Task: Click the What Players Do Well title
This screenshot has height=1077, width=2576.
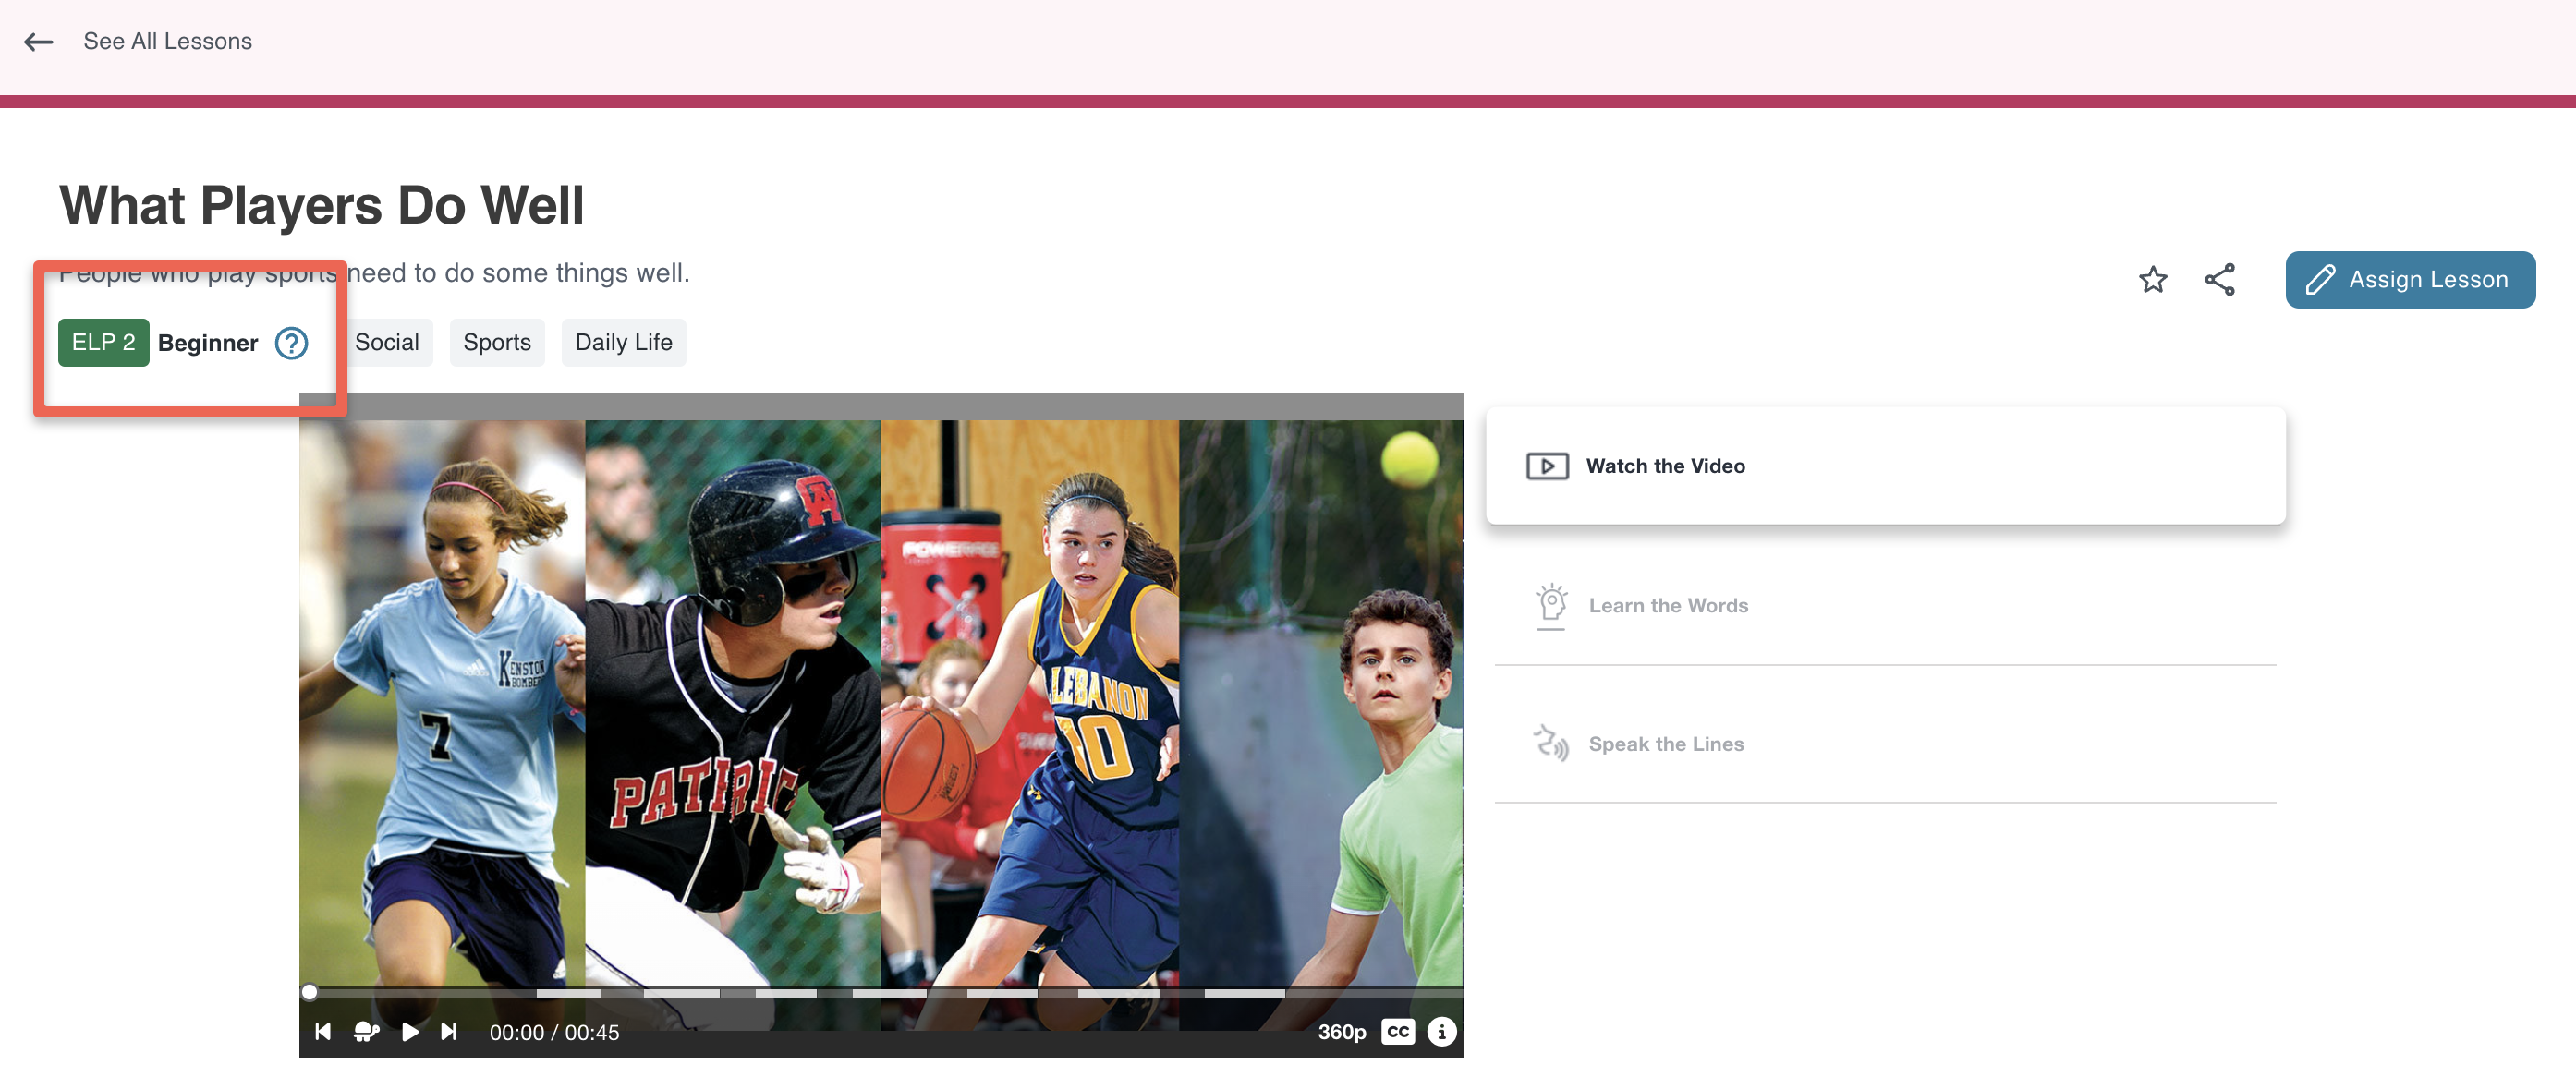Action: click(321, 205)
